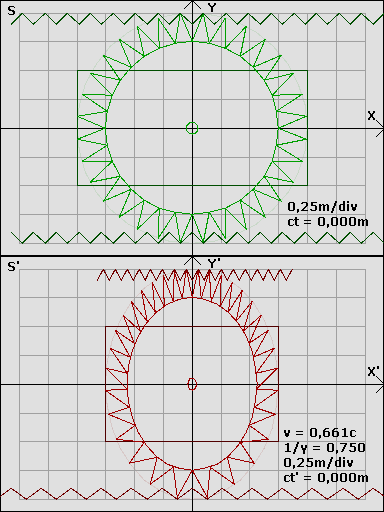The height and width of the screenshot is (512, 384).
Task: Click the green 0,25m/div scale label
Action: pyautogui.click(x=322, y=207)
